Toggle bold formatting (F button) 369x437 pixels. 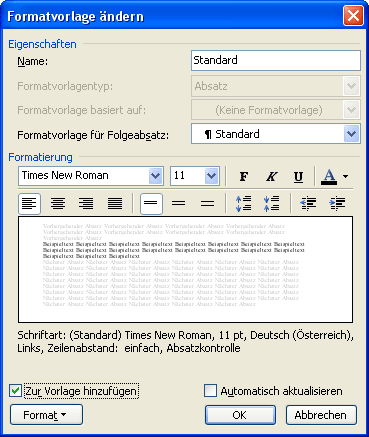[x=244, y=176]
